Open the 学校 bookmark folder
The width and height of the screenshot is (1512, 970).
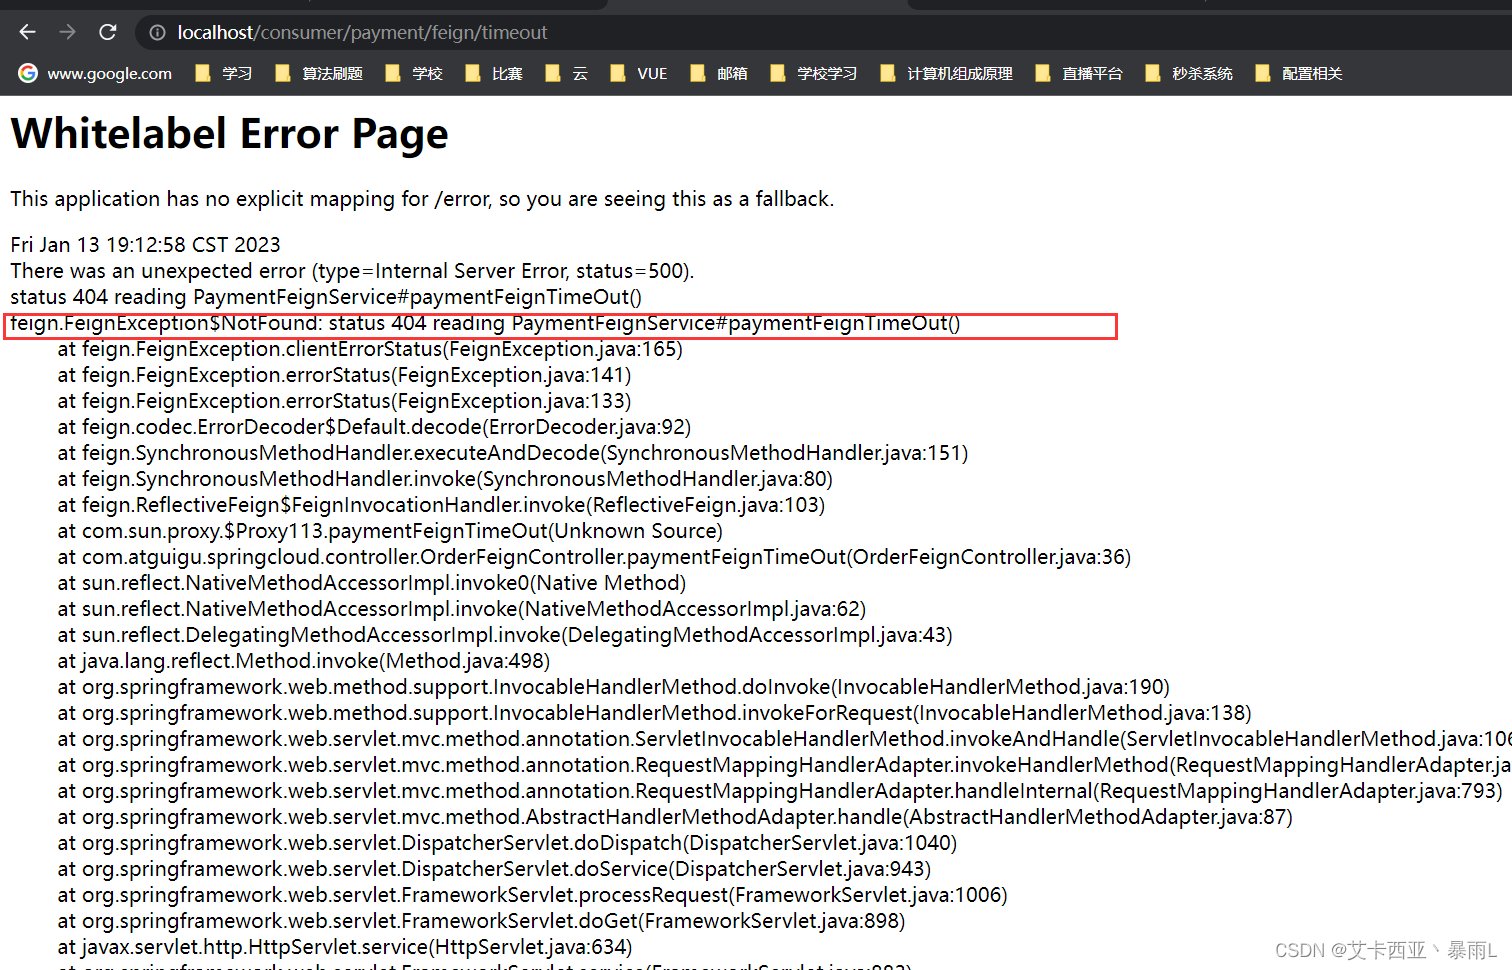414,73
